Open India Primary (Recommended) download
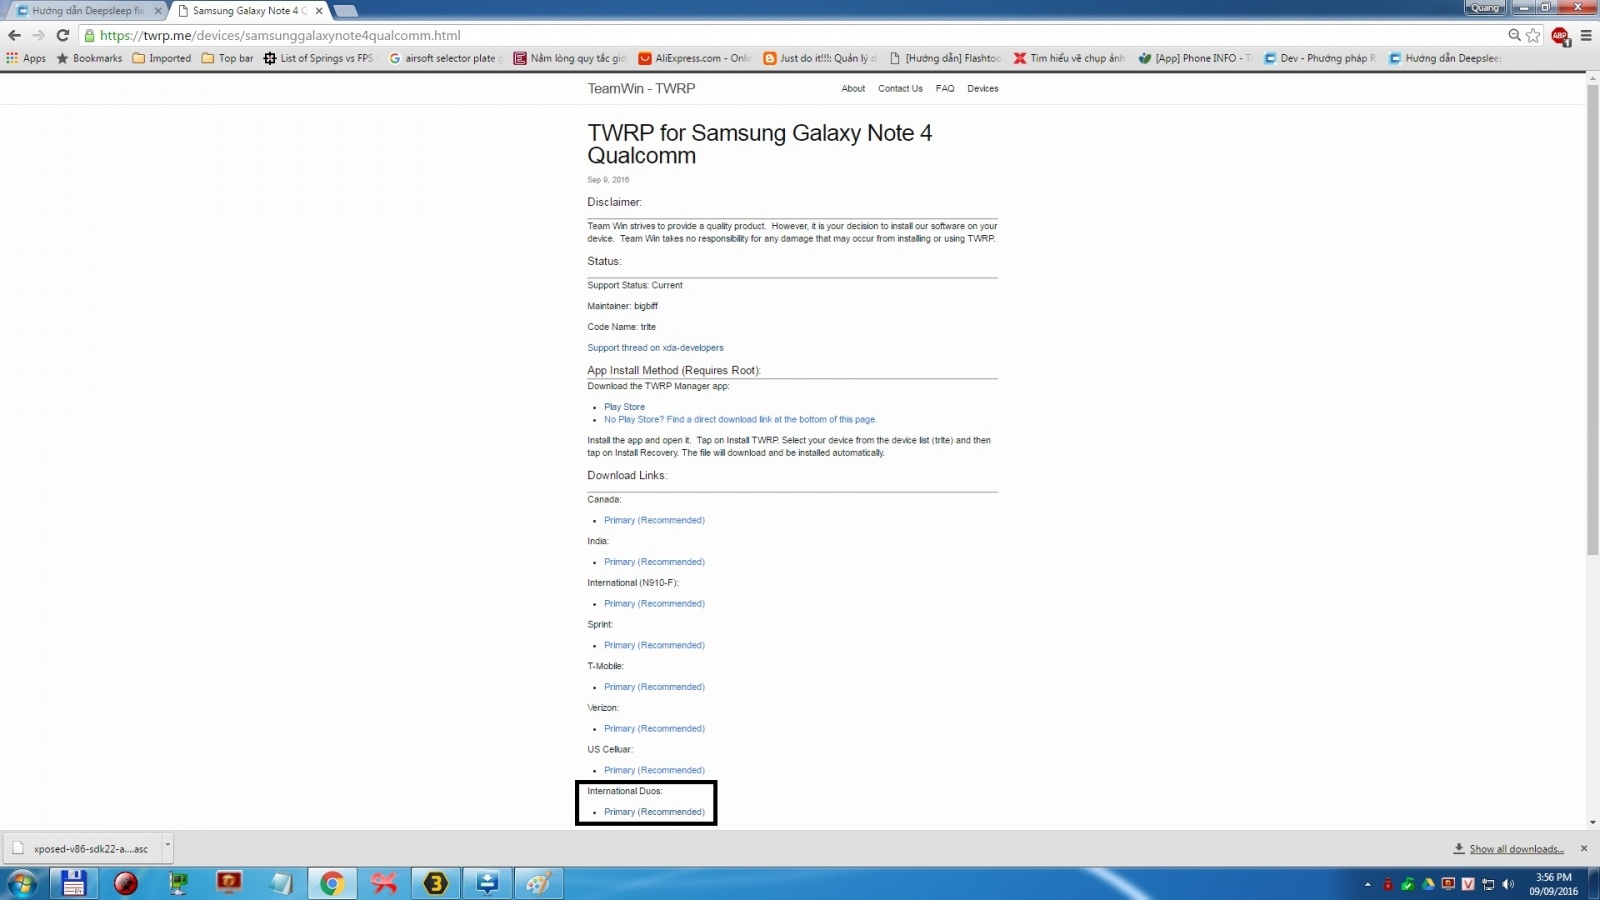1600x900 pixels. [x=654, y=562]
